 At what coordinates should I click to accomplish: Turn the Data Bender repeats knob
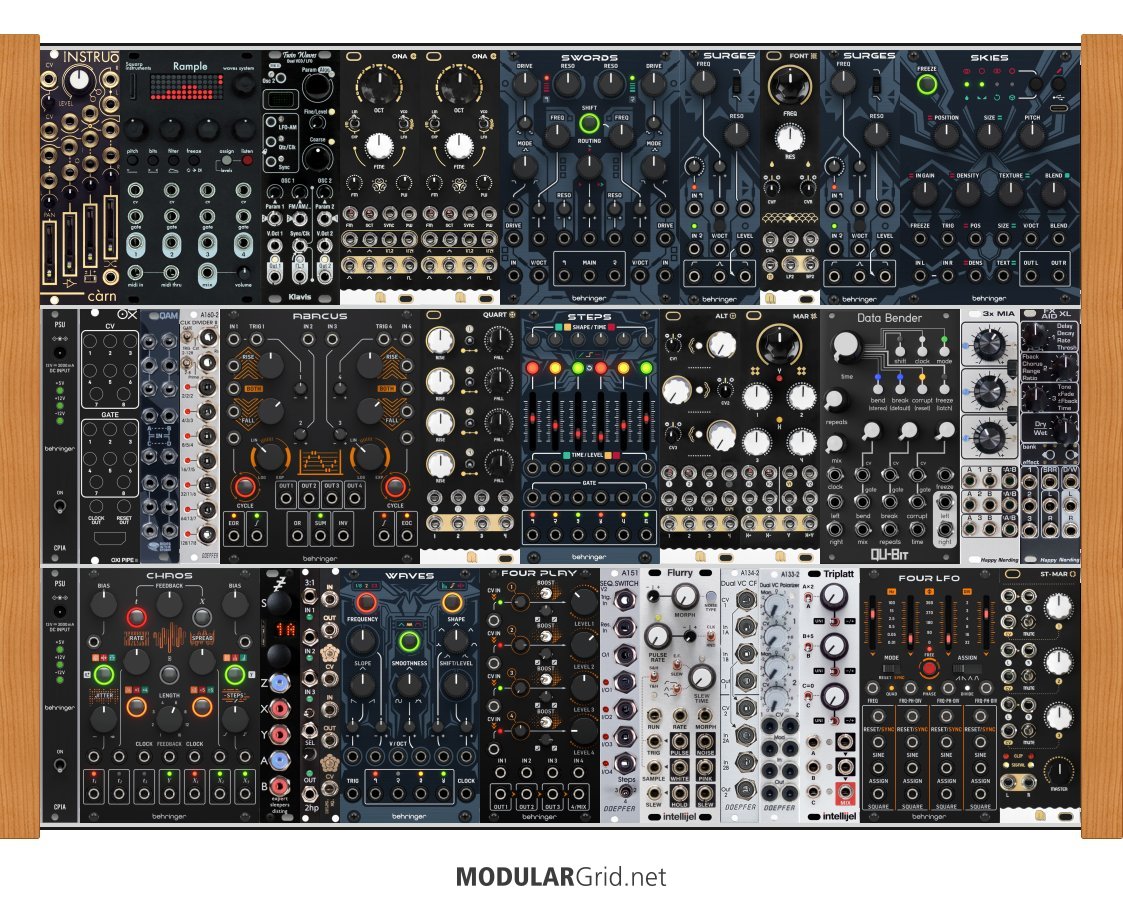[x=835, y=400]
